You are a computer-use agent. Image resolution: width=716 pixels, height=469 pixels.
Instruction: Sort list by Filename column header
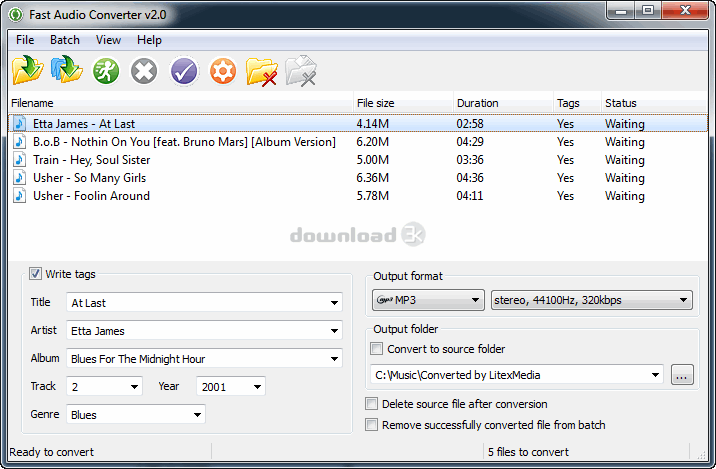pos(181,103)
